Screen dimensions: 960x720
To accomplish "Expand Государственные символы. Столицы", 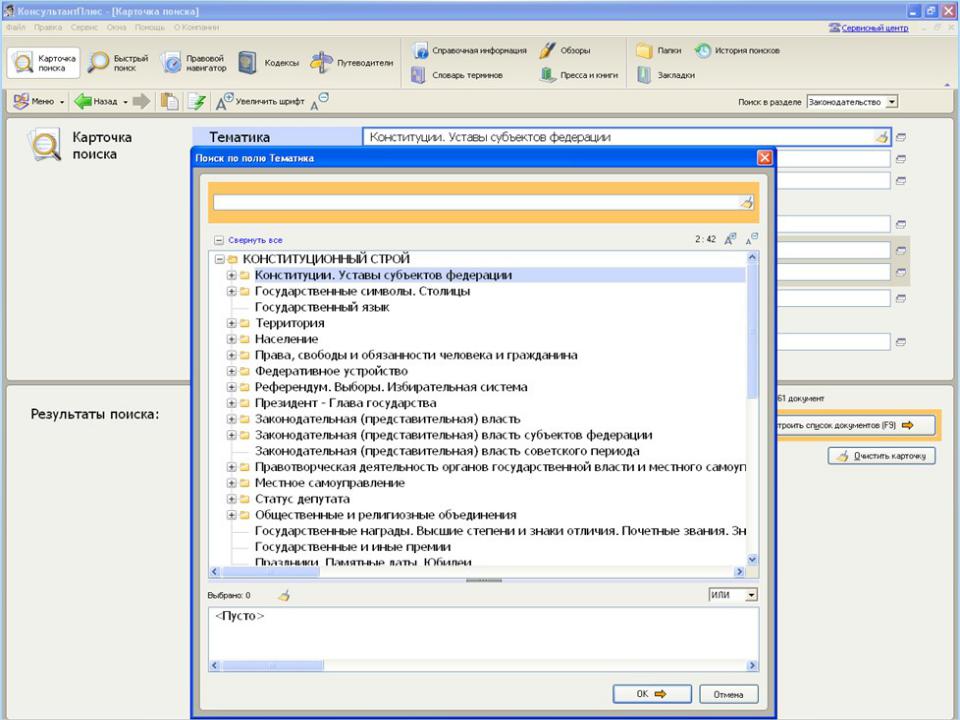I will (x=232, y=291).
